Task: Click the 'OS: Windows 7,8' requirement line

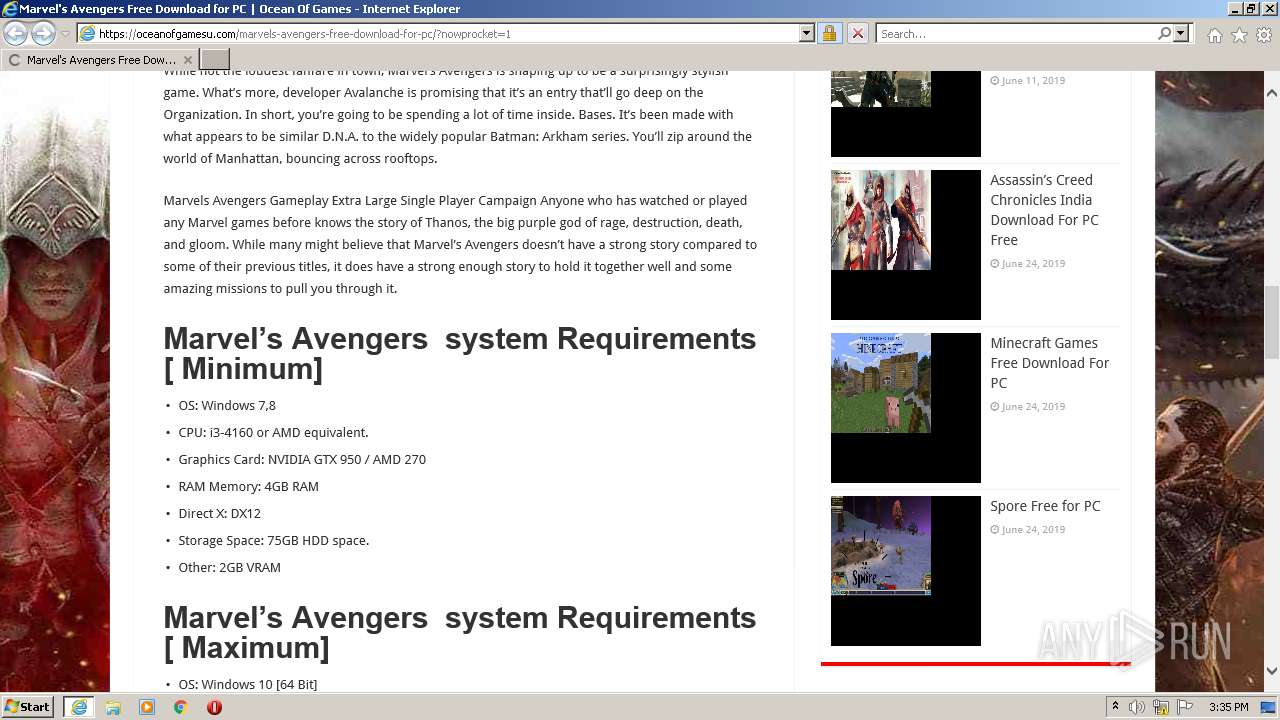Action: coord(227,405)
